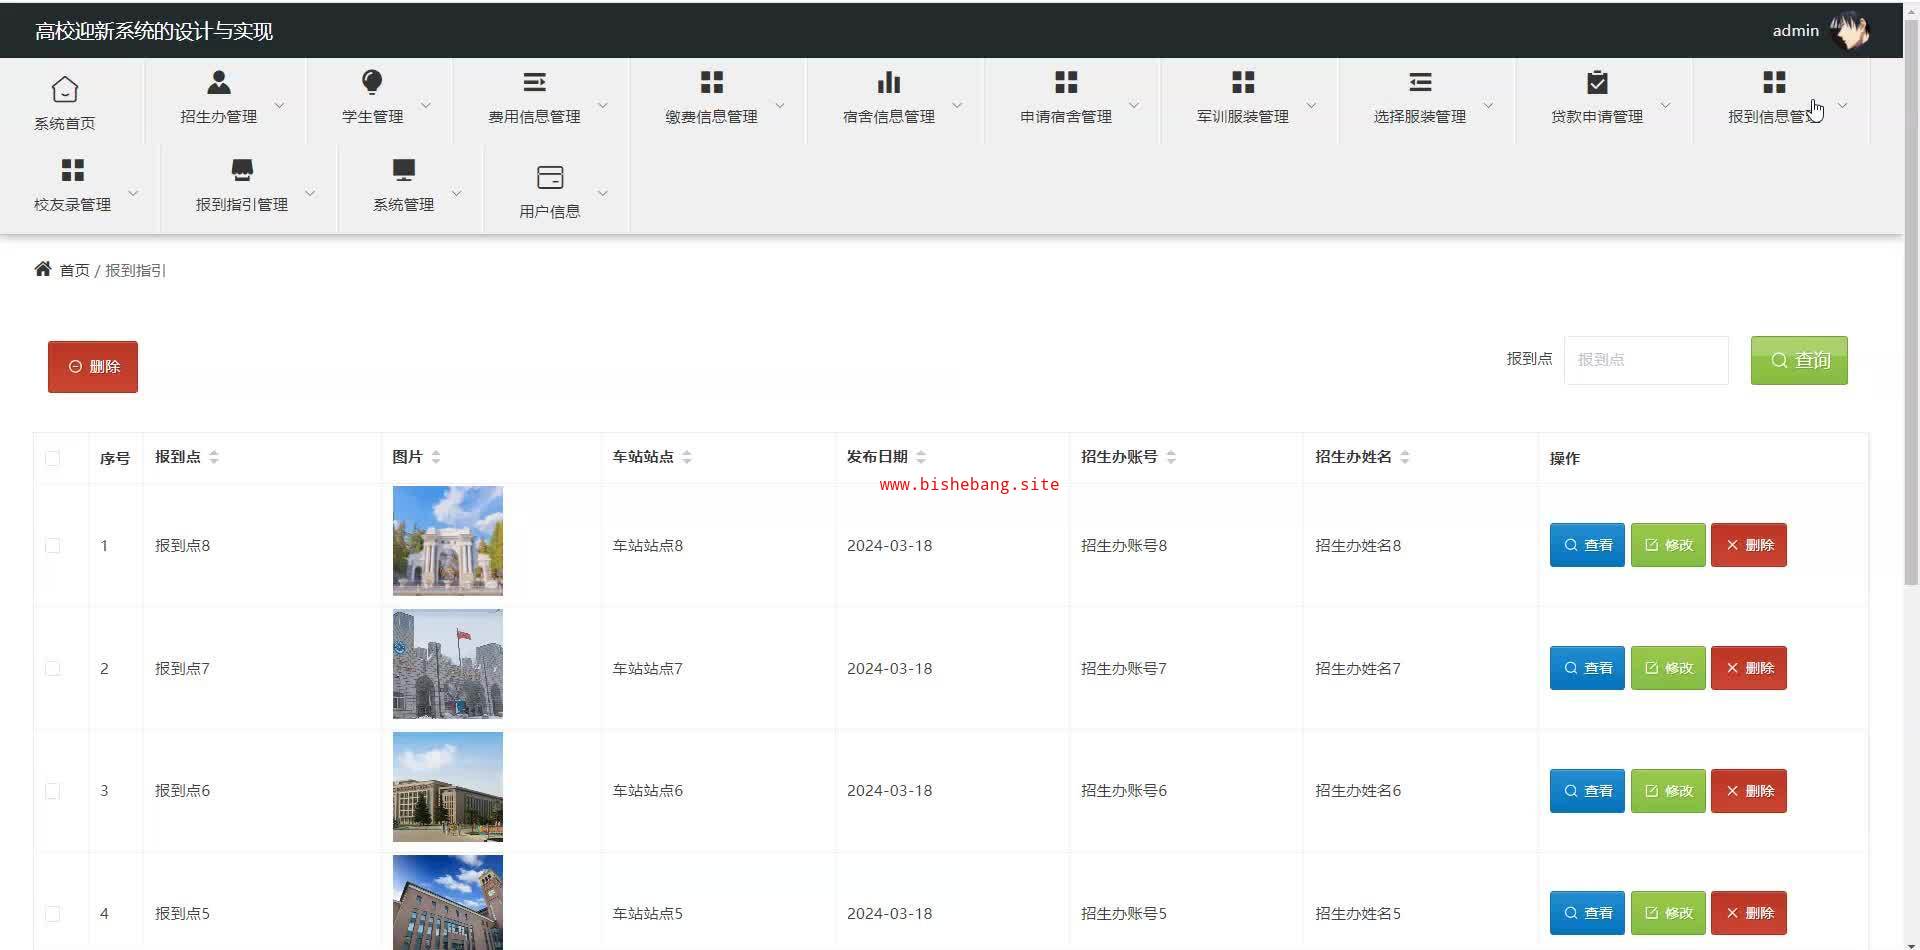Click the 报到点 search input field
The width and height of the screenshot is (1920, 950).
point(1645,360)
